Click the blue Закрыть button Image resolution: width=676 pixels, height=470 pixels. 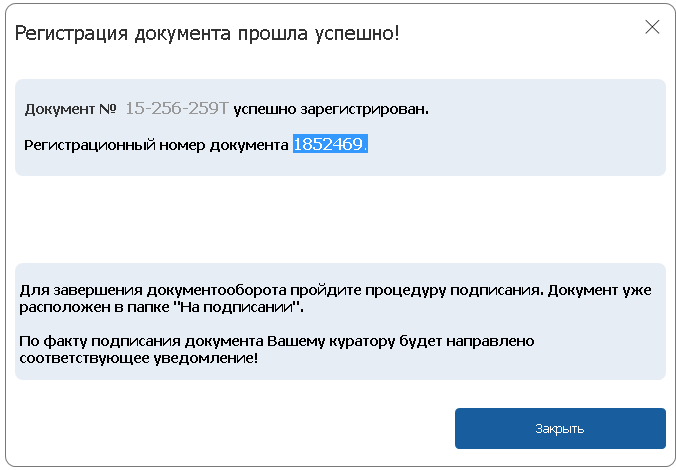560,428
